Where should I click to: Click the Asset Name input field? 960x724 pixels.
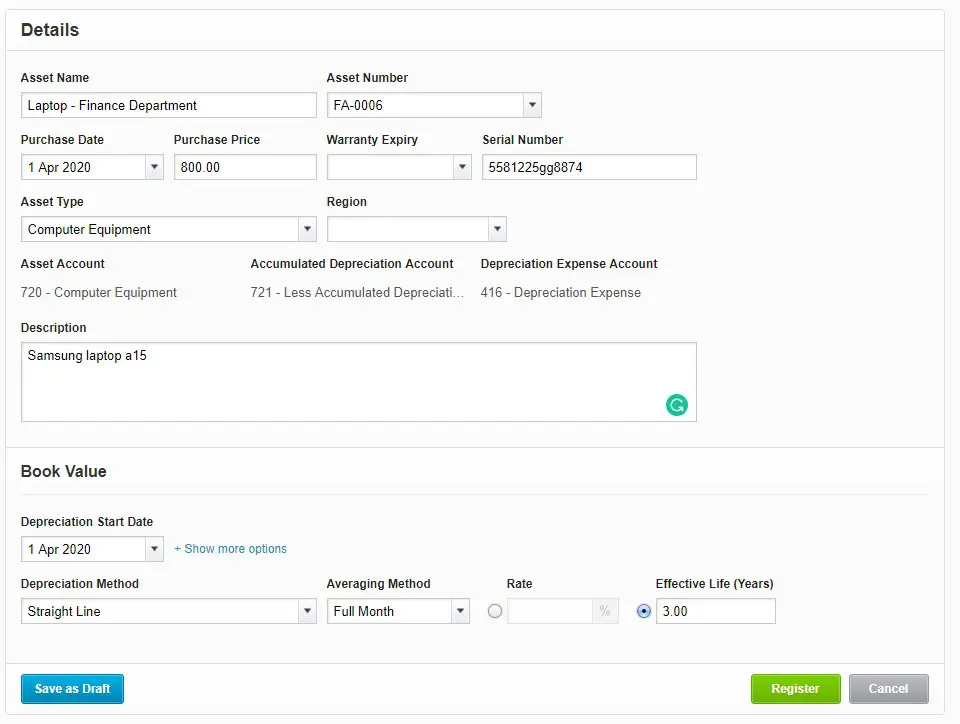pos(168,104)
